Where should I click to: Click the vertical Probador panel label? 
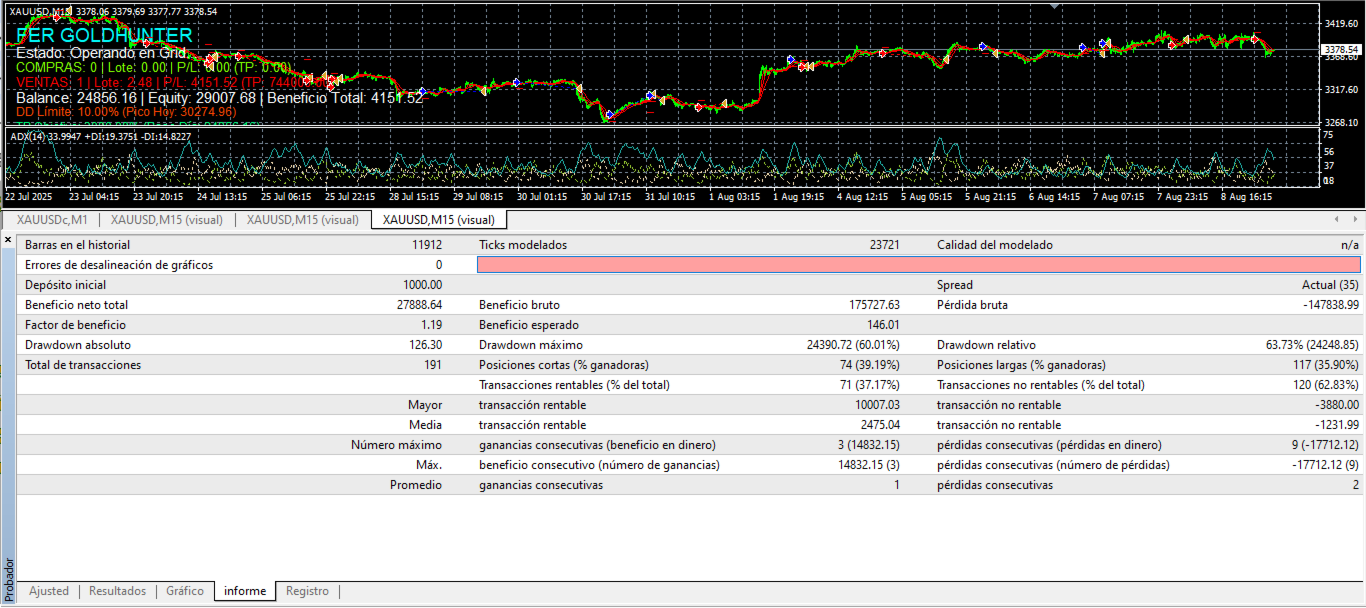point(9,578)
